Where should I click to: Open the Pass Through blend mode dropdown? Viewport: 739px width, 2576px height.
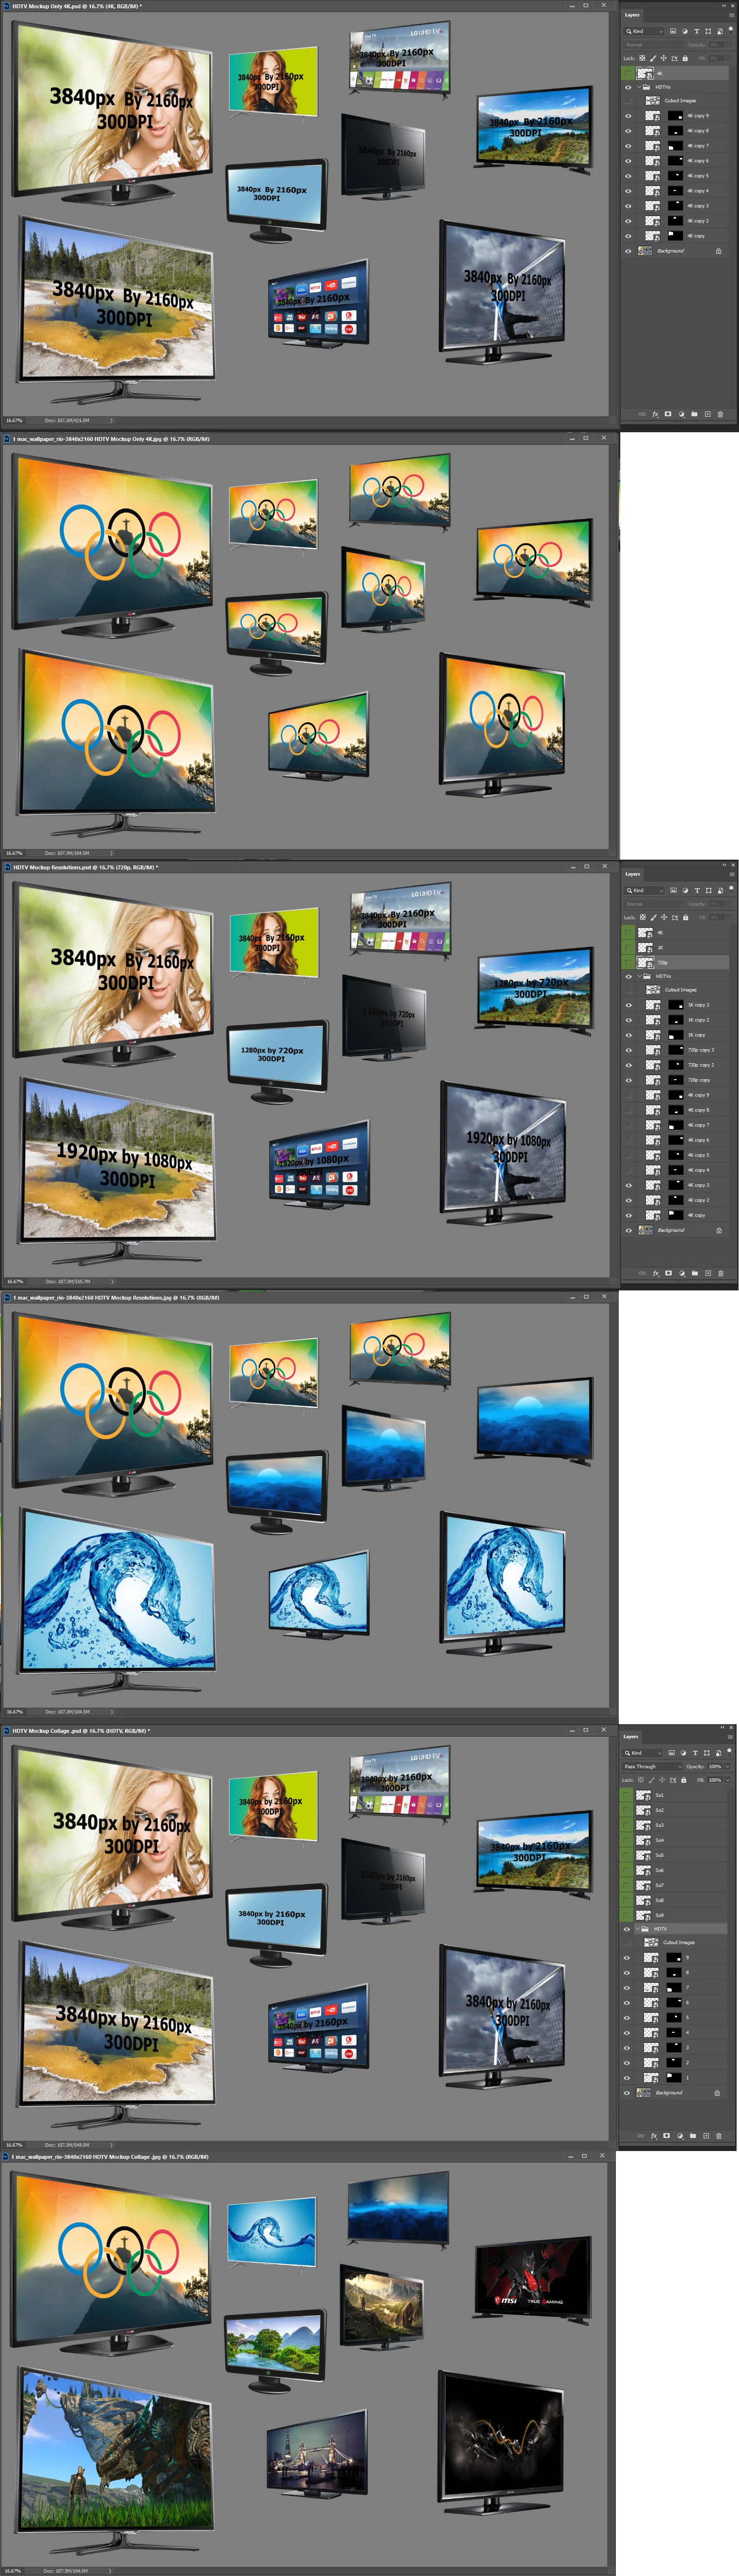click(x=652, y=1767)
